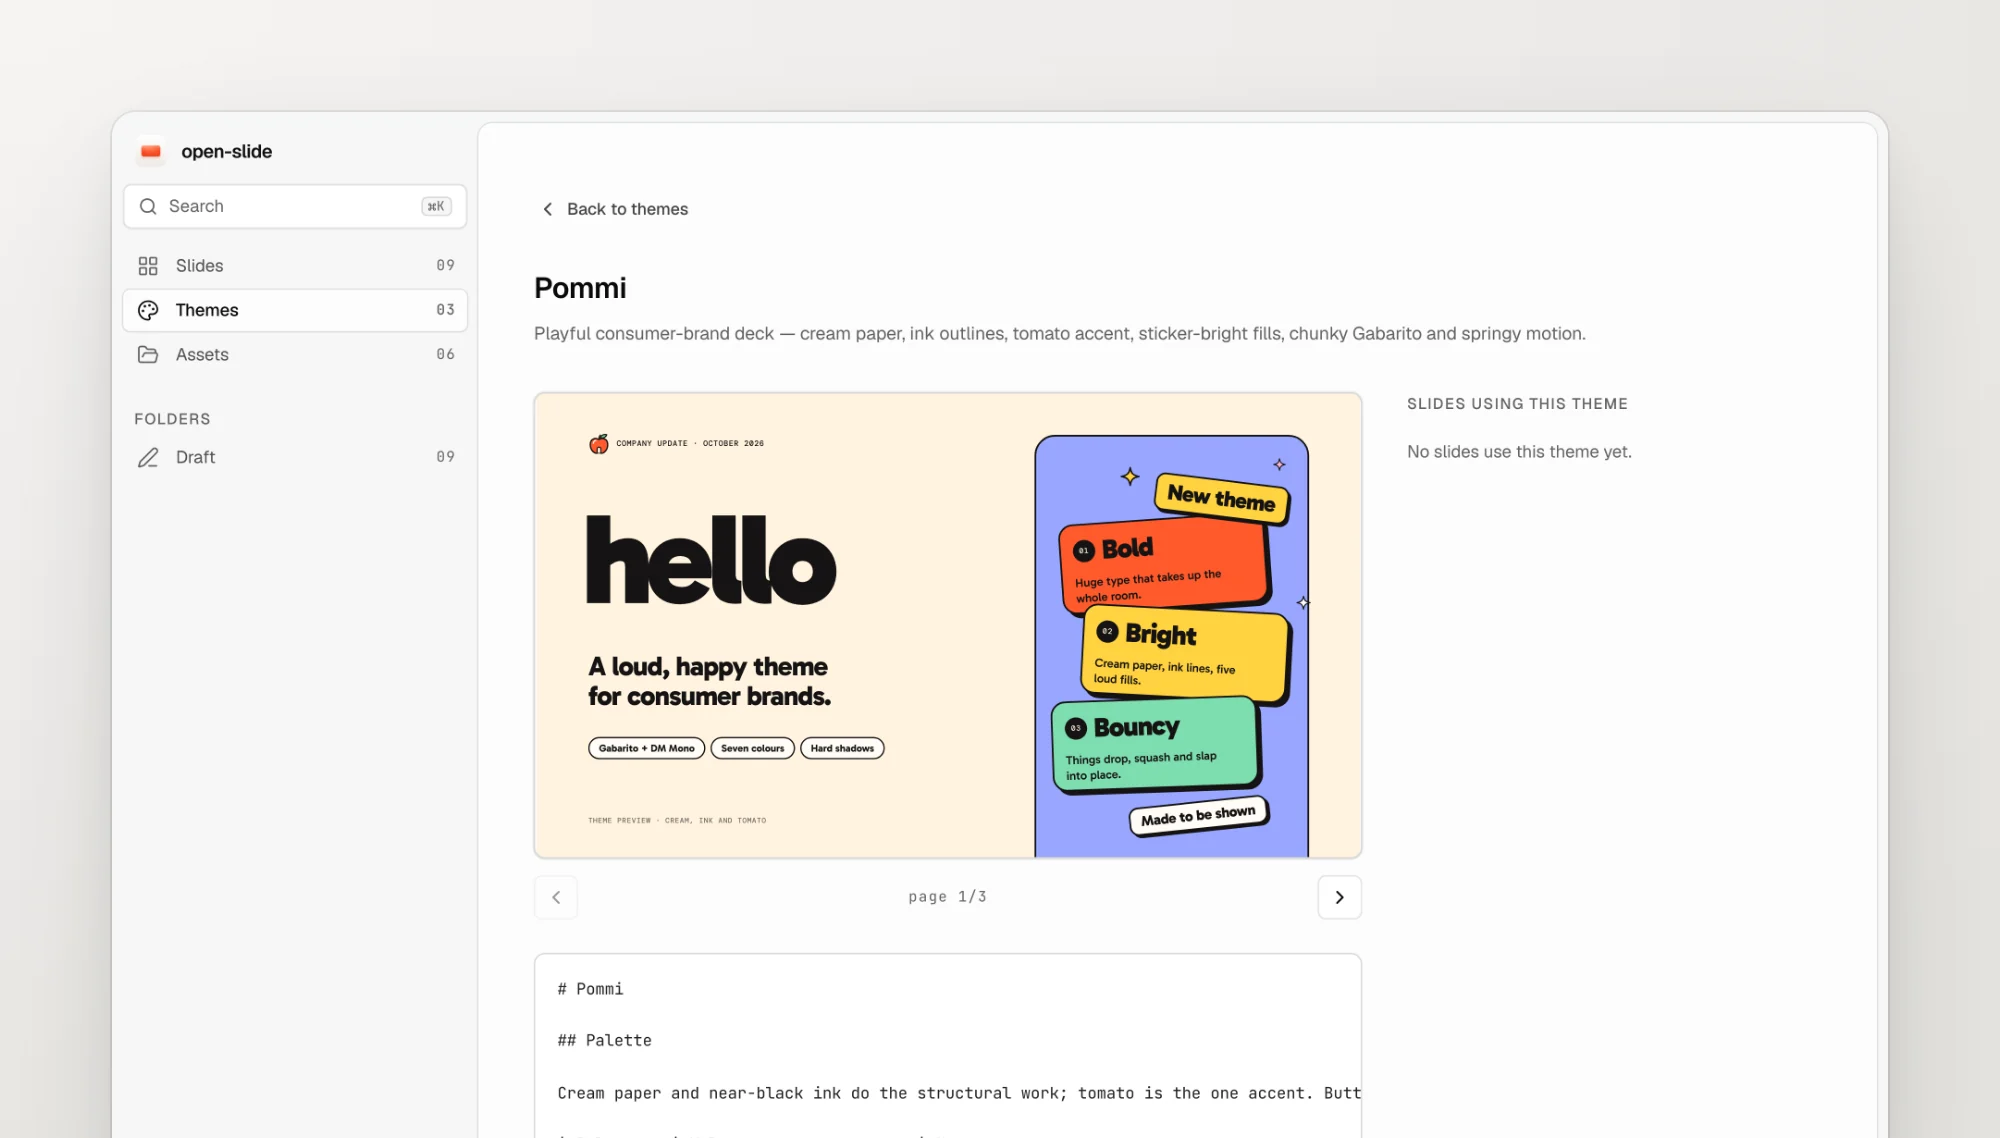
Task: Click the 'Hard shadows' pill
Action: 842,748
